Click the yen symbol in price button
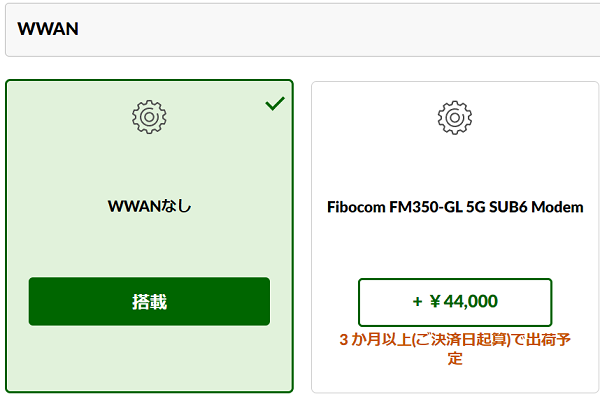Screen dimensions: 600x401 435,302
